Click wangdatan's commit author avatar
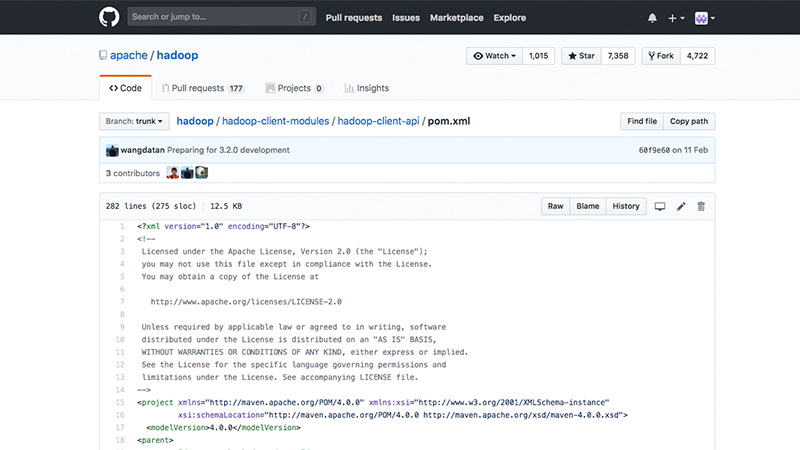 pyautogui.click(x=112, y=150)
